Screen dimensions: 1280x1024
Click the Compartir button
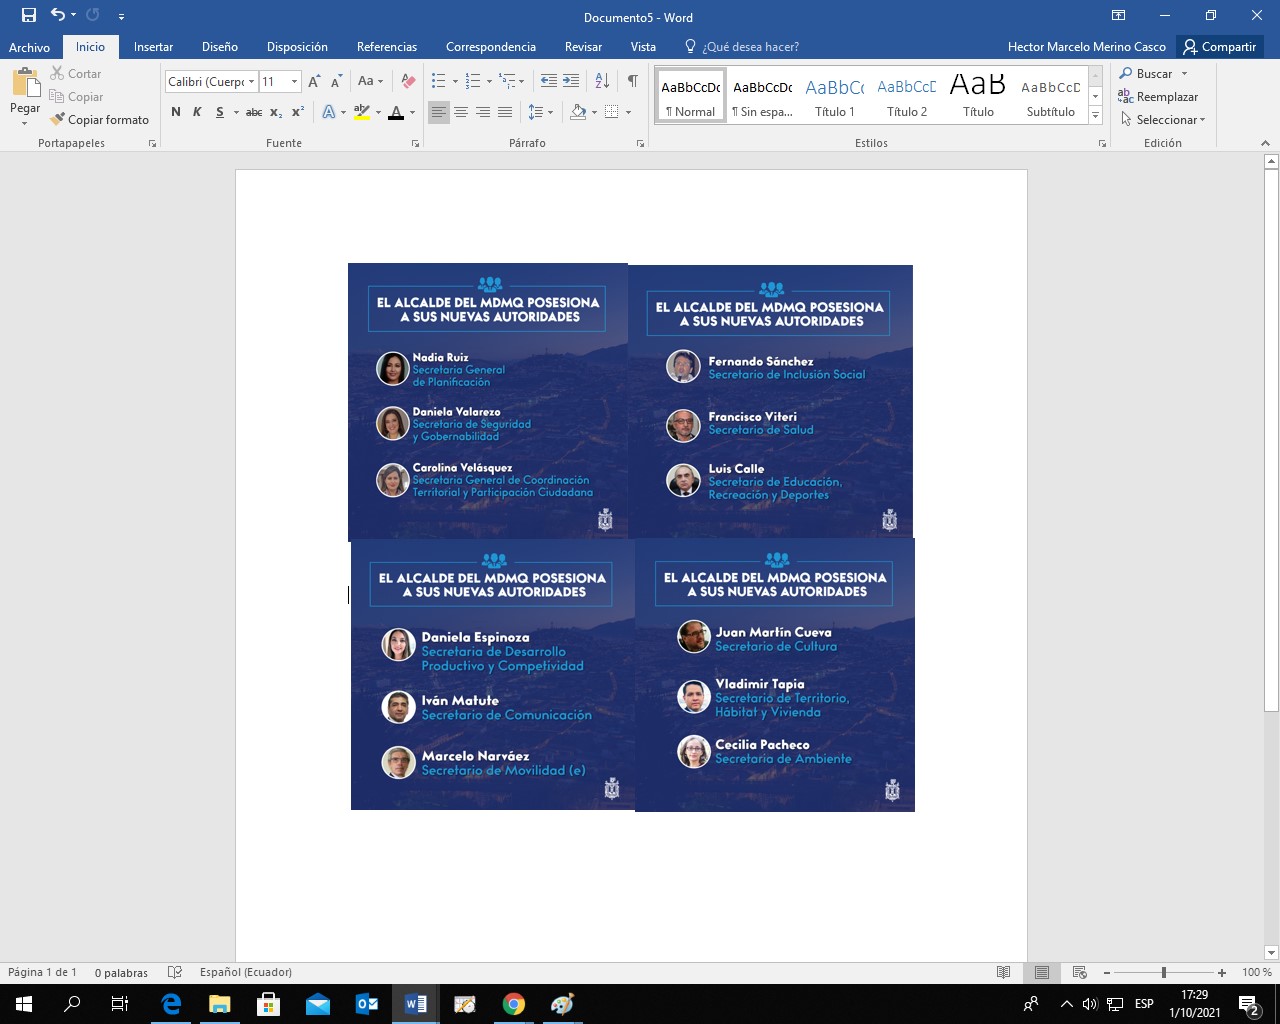1220,47
